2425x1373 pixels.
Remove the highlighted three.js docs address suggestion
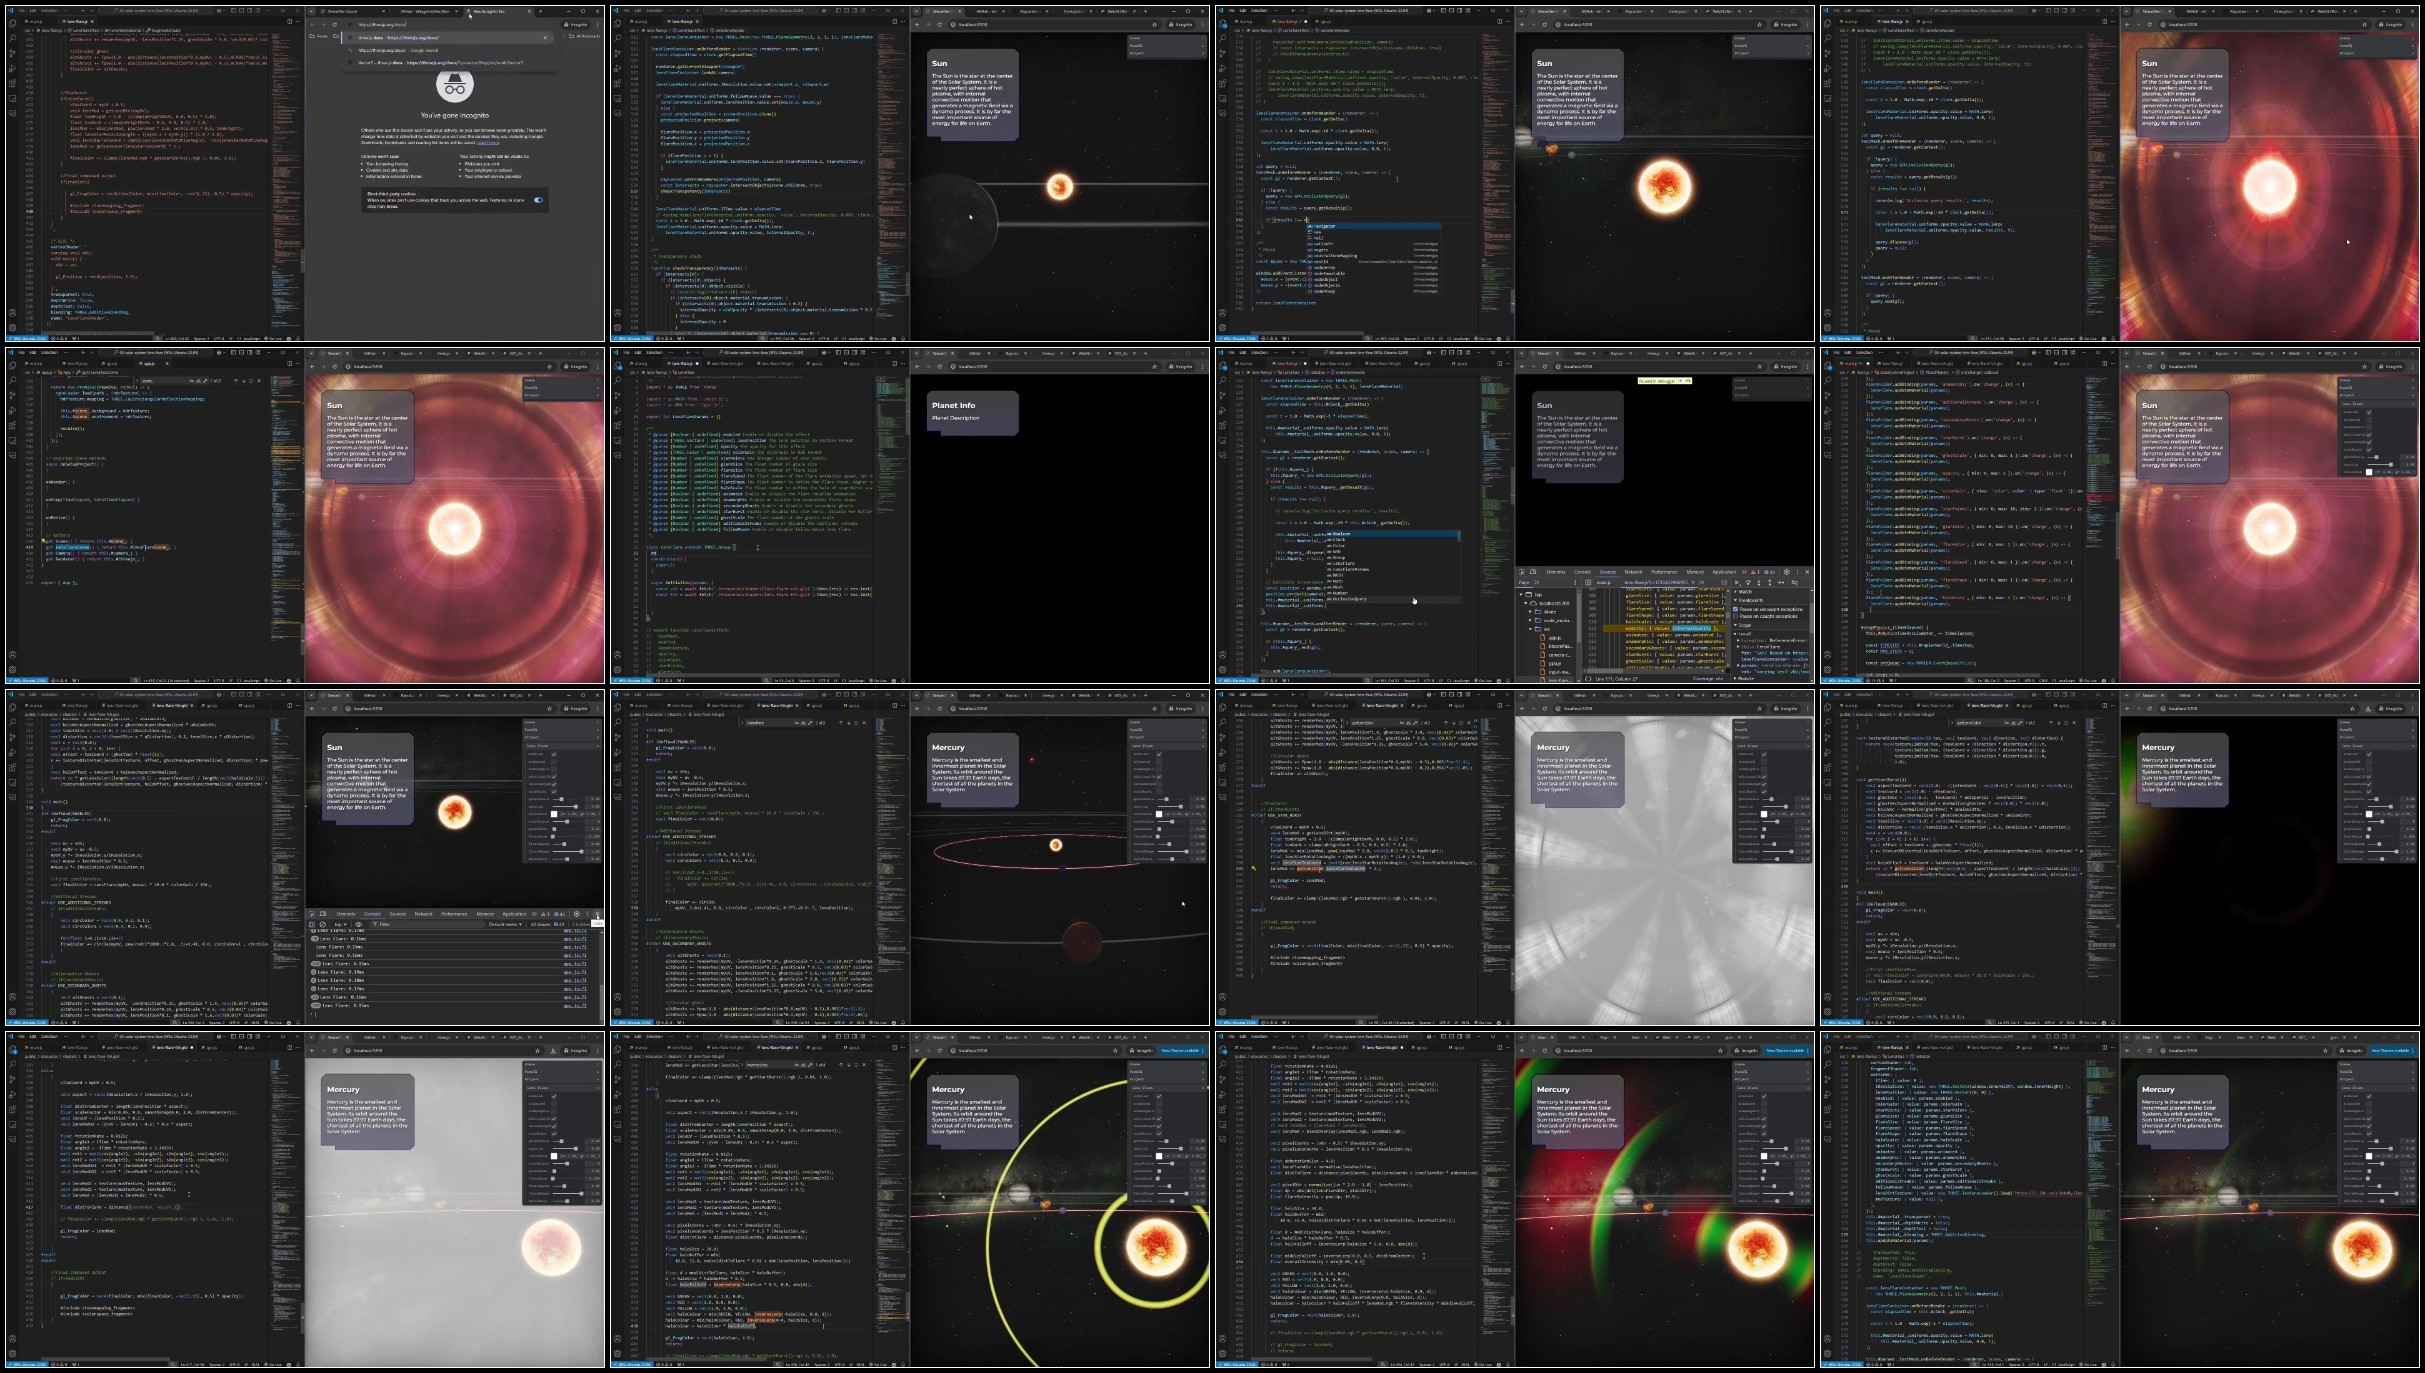coord(545,38)
